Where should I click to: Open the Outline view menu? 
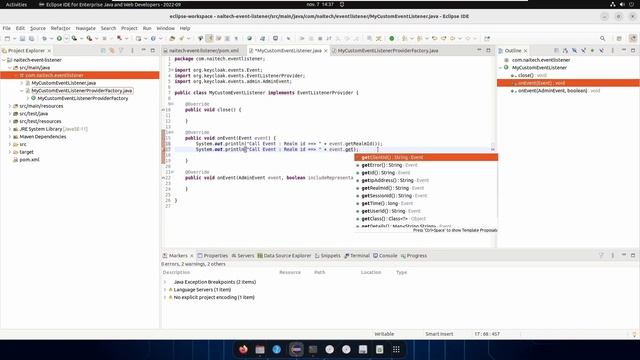613,51
